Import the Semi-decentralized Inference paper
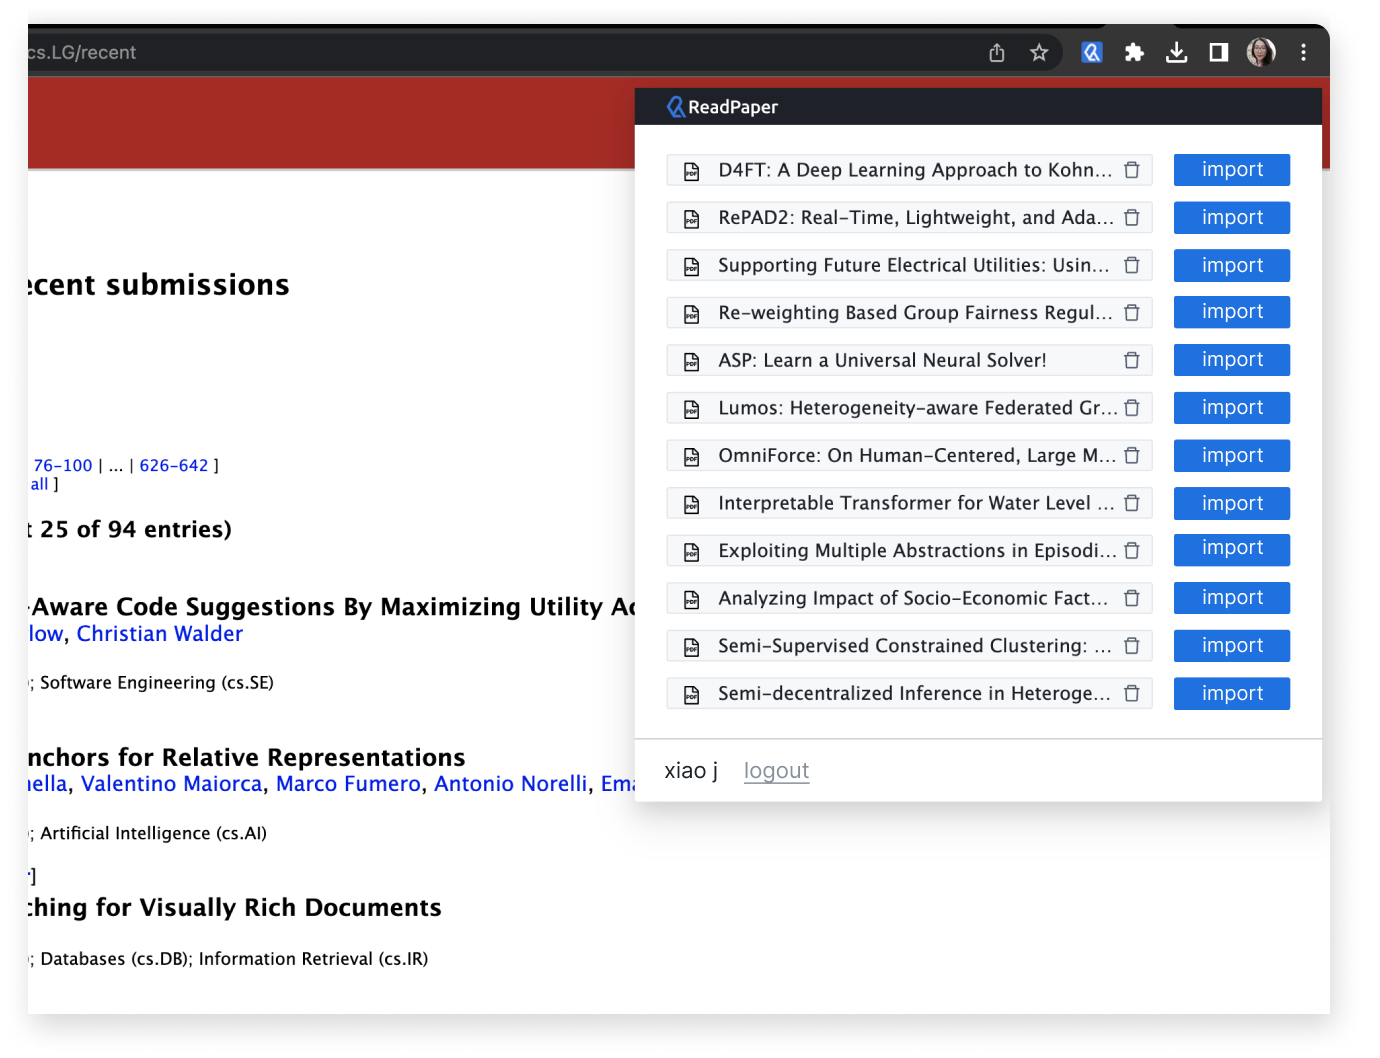The image size is (1380, 1058). (1231, 694)
